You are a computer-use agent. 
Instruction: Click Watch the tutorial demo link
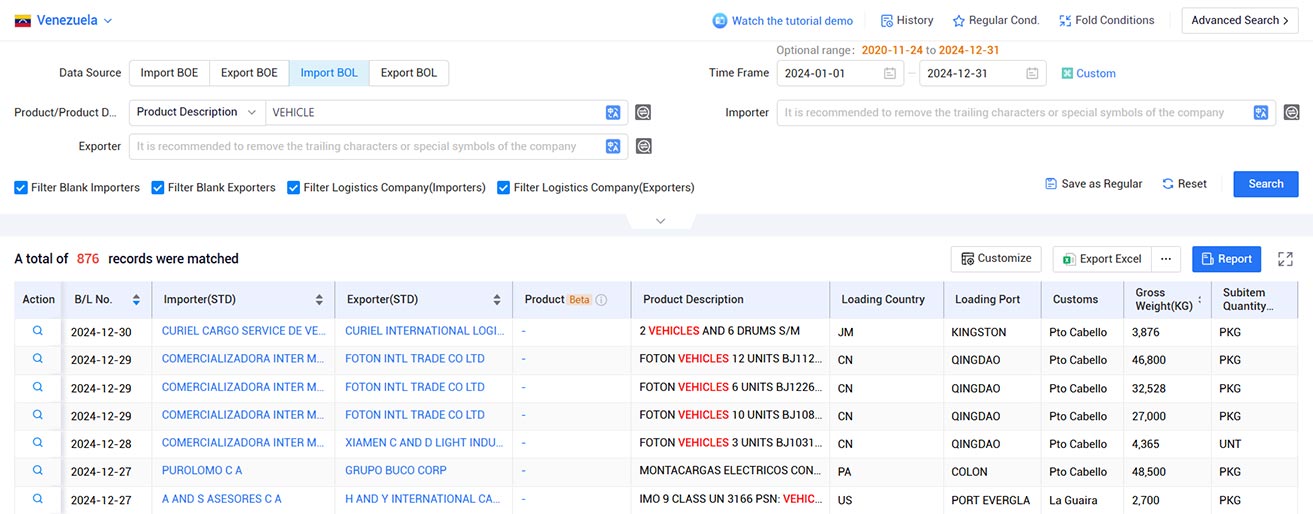tap(783, 20)
